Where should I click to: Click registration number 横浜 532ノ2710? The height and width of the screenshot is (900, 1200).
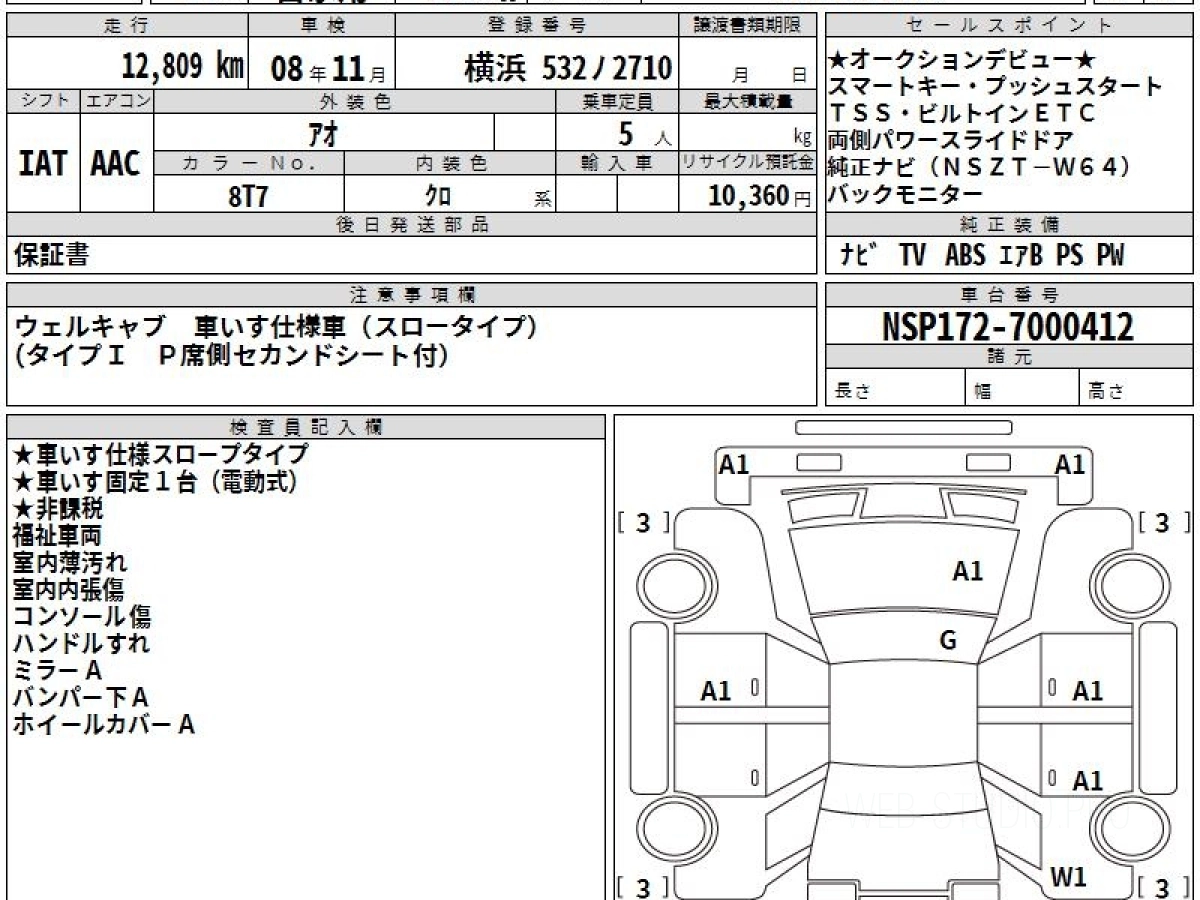pos(568,68)
